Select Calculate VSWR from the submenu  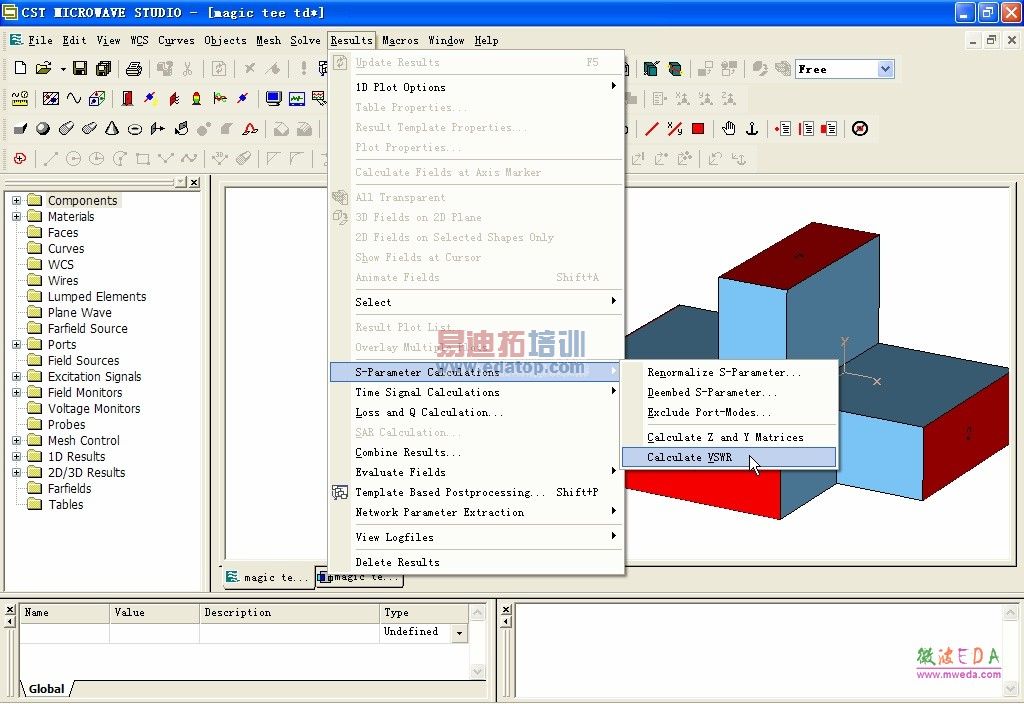729,457
